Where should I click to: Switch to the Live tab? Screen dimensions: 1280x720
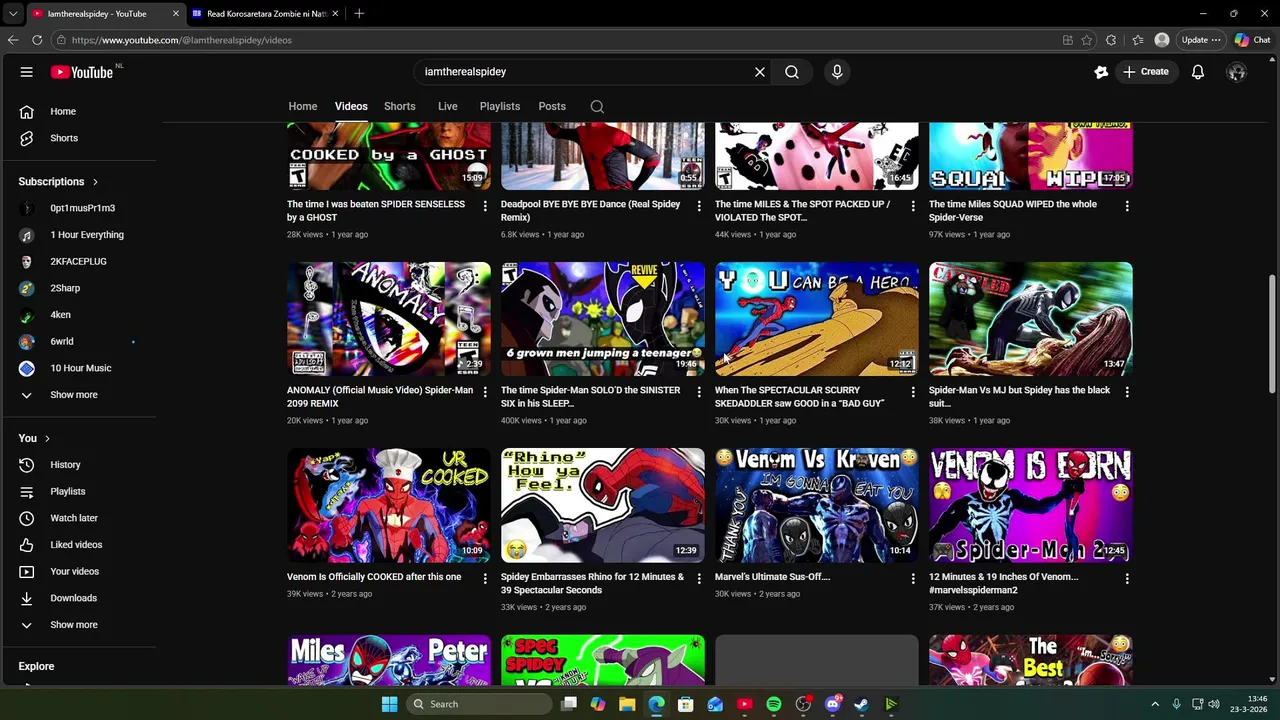click(x=448, y=106)
